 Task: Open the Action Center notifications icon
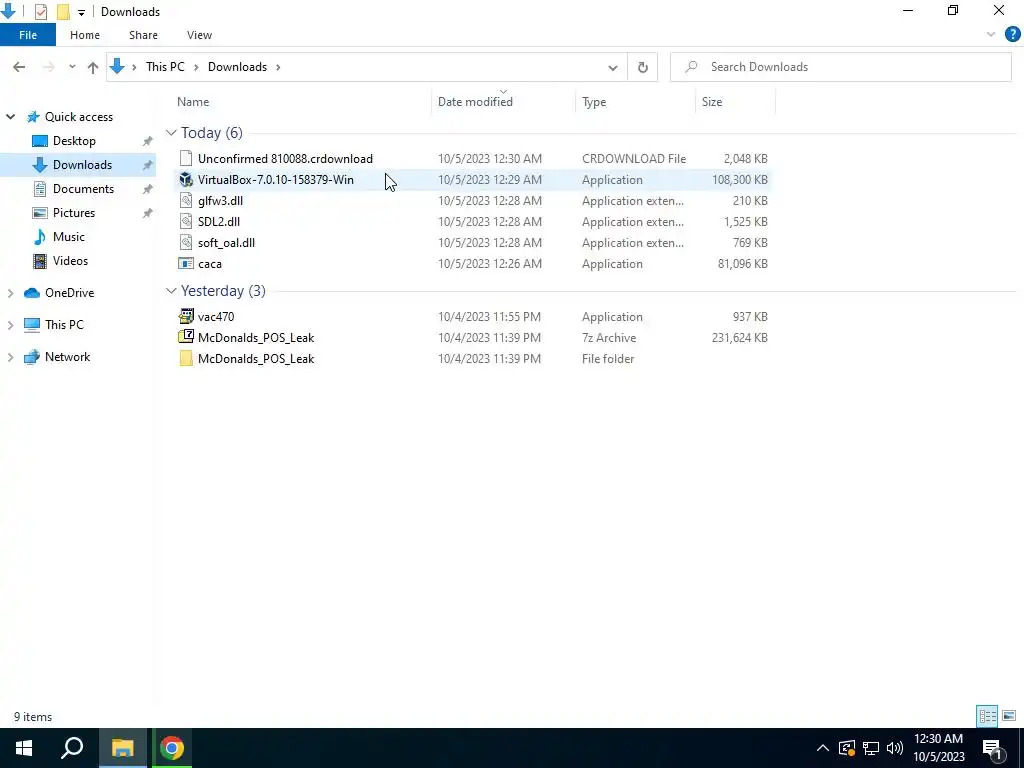pos(992,748)
